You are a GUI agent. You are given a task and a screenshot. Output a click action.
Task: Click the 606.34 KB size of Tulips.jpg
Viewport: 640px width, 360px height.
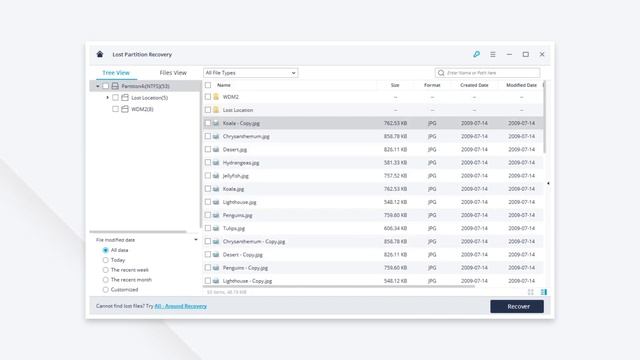(395, 229)
